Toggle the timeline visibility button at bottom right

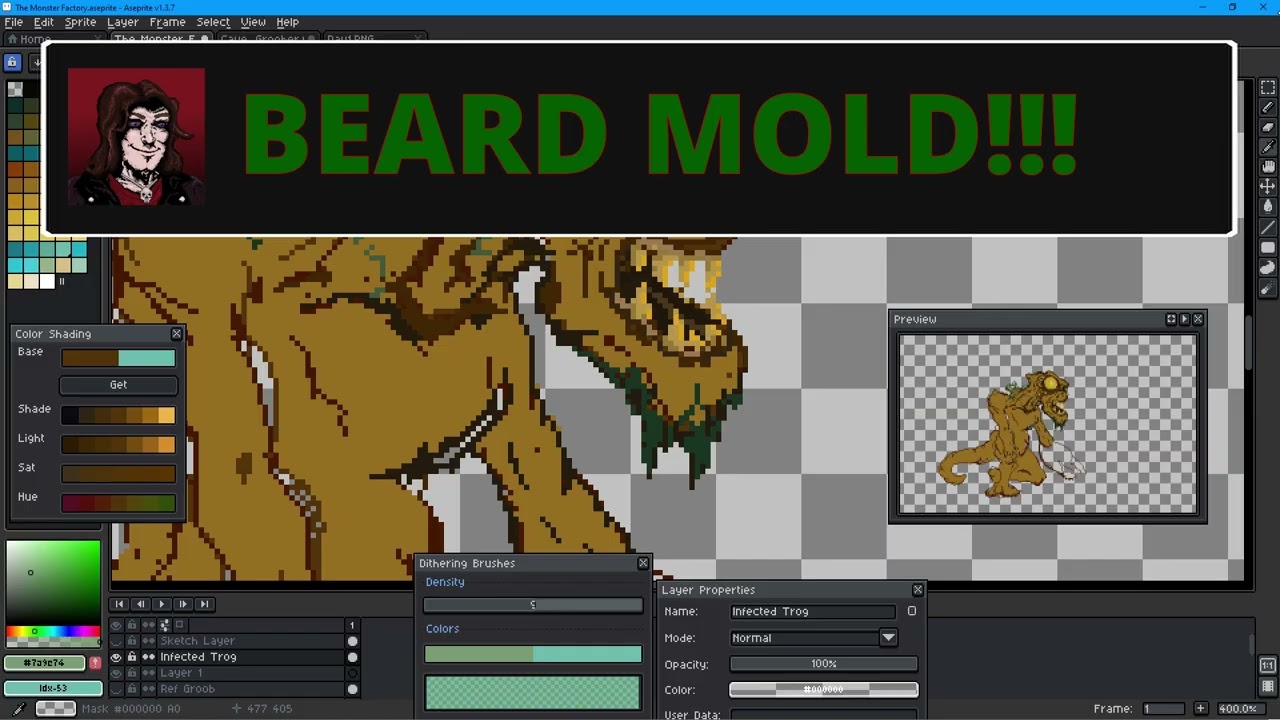[1267, 686]
